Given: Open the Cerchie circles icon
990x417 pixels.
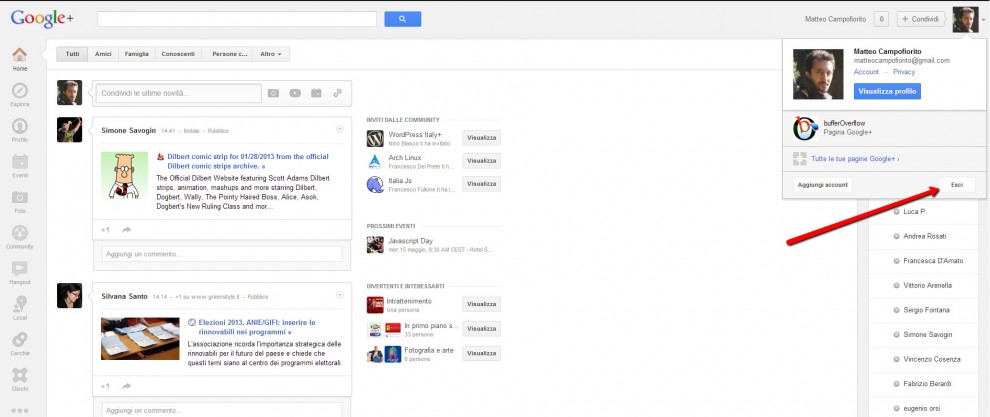Looking at the screenshot, I should [20, 339].
